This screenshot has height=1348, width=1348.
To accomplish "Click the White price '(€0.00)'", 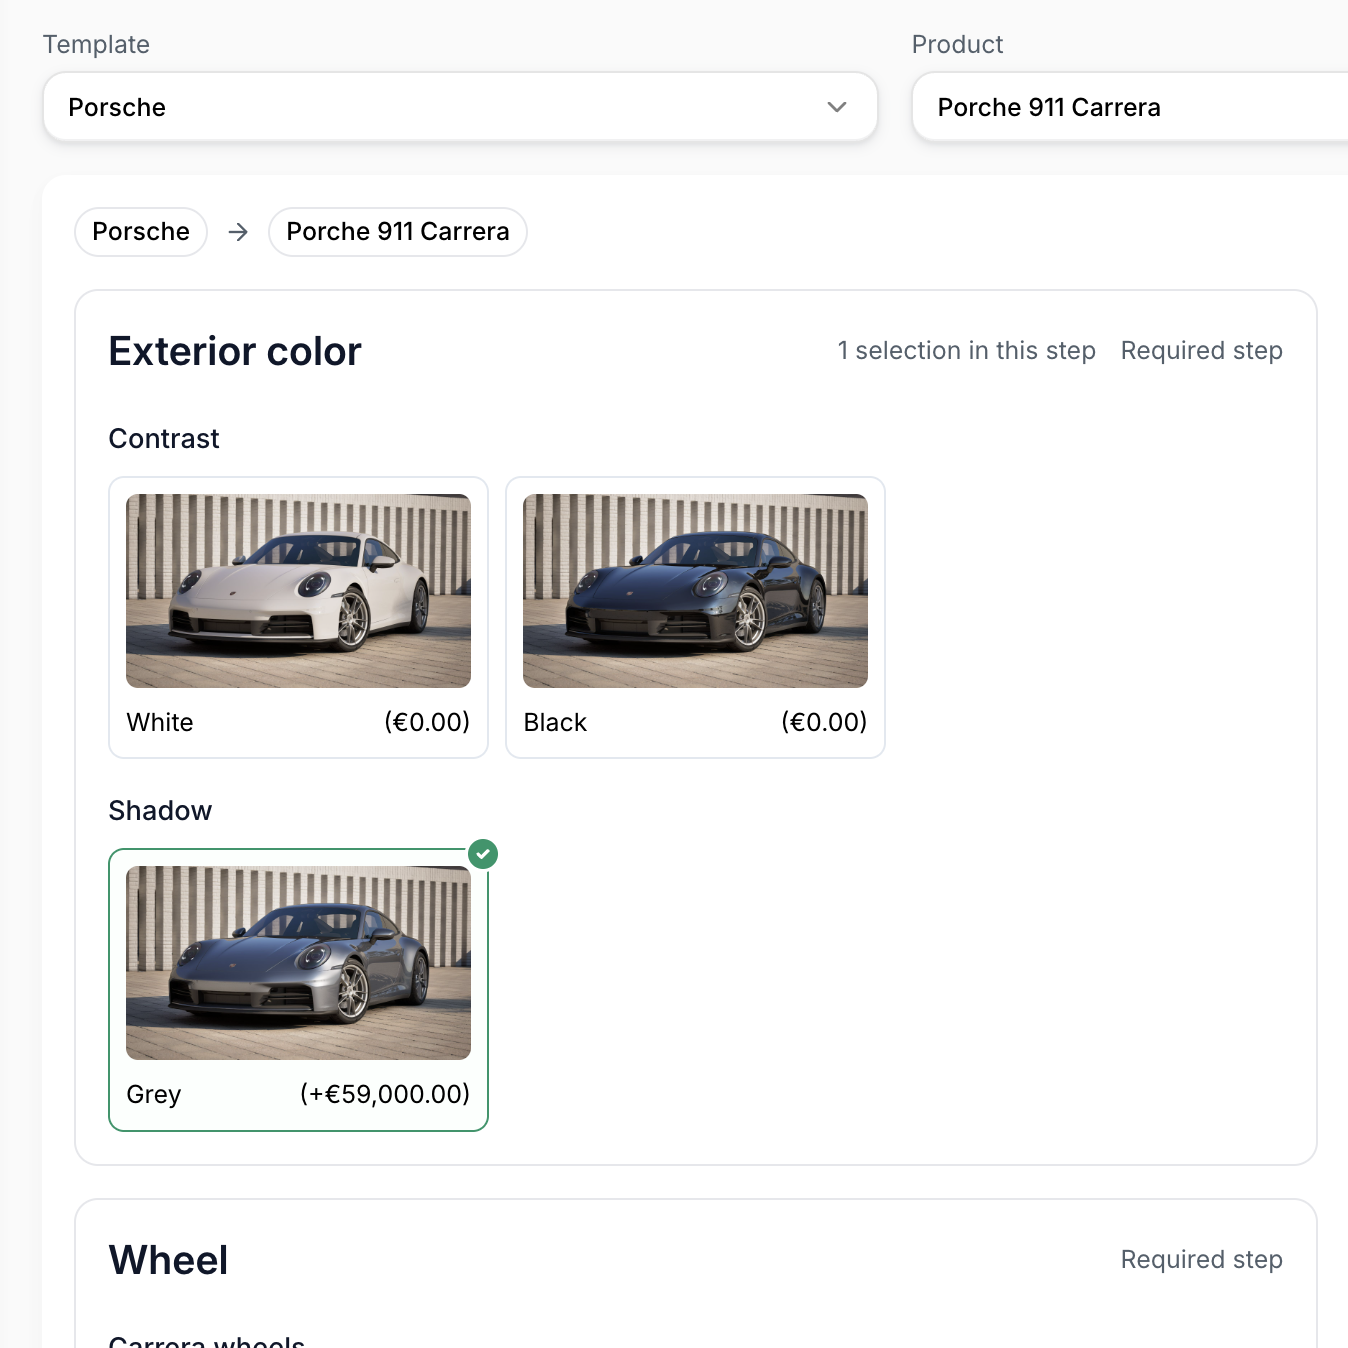I will coord(427,722).
